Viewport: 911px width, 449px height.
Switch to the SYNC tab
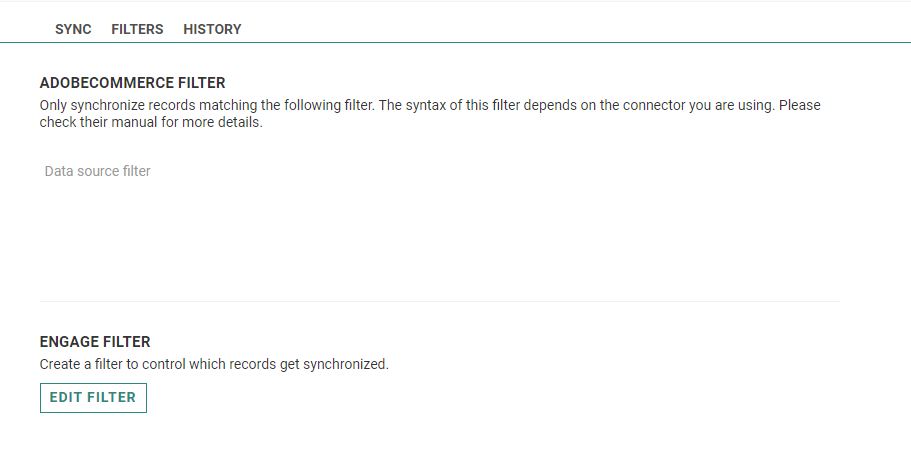[73, 29]
